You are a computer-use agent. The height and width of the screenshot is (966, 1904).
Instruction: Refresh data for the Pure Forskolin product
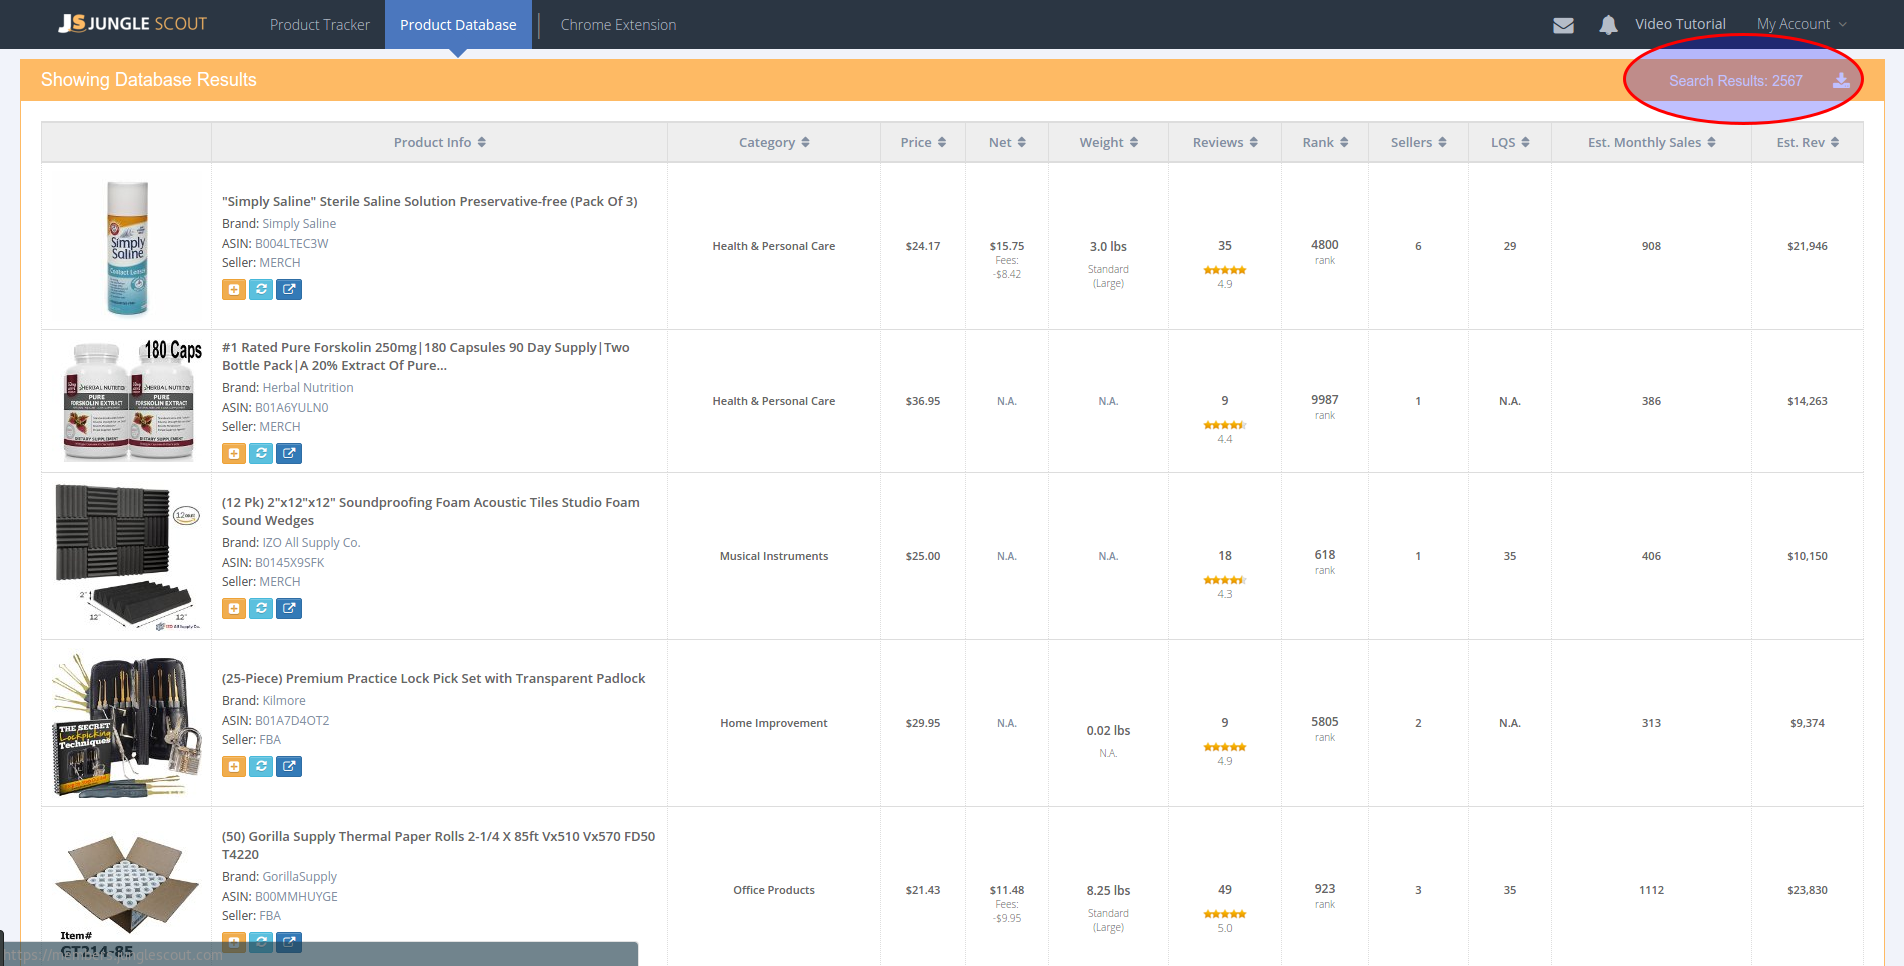[x=261, y=453]
